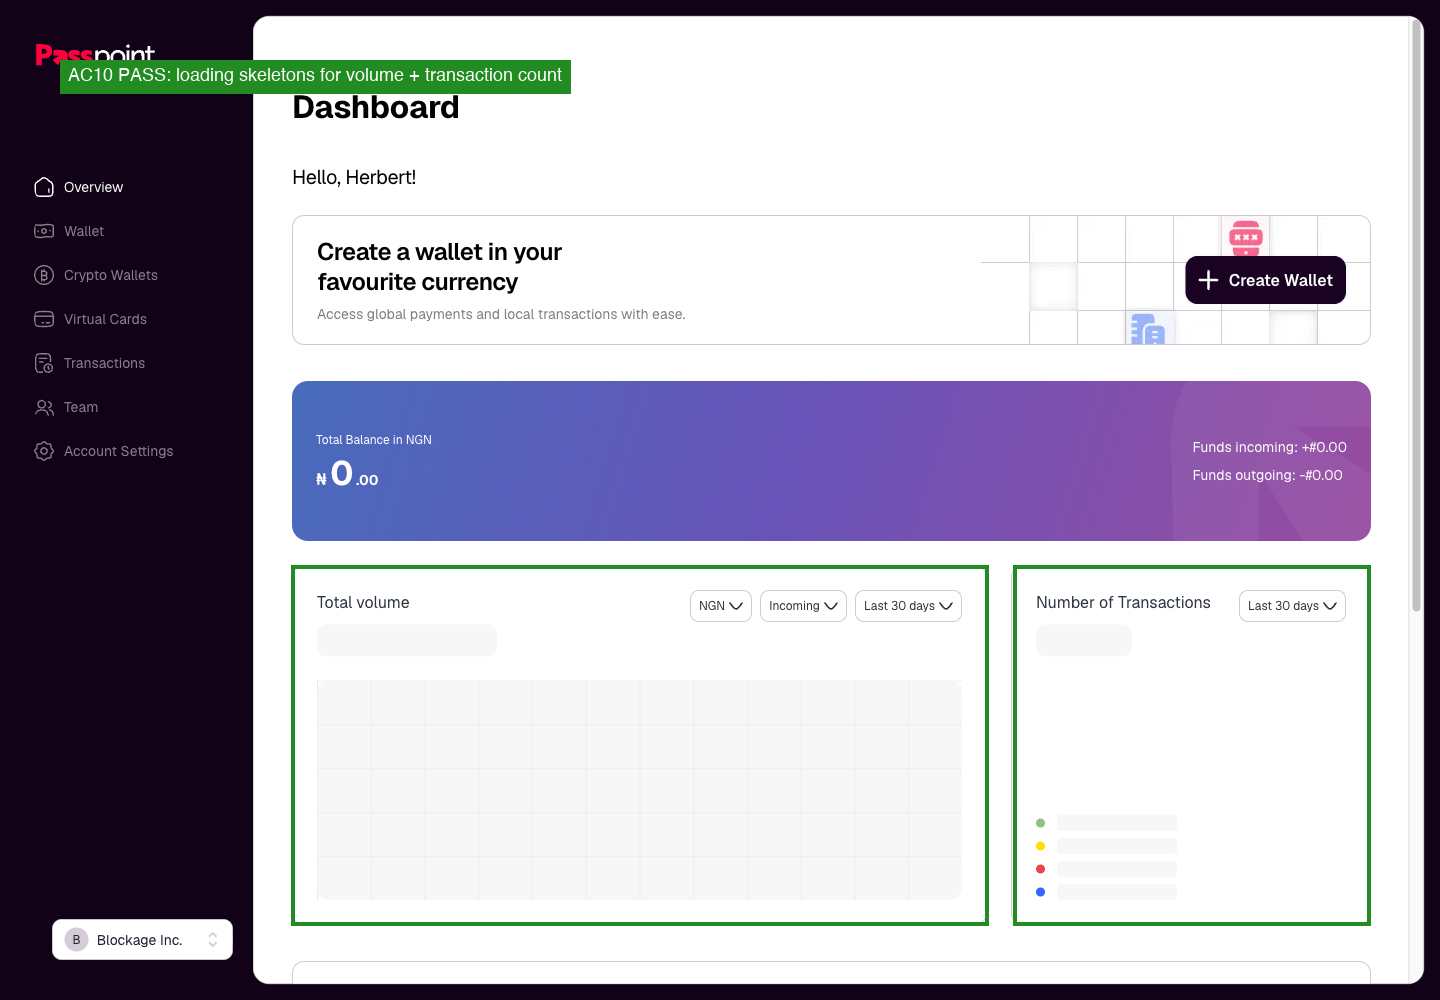This screenshot has width=1440, height=1000.
Task: Click the Dashboard page title
Action: [x=376, y=107]
